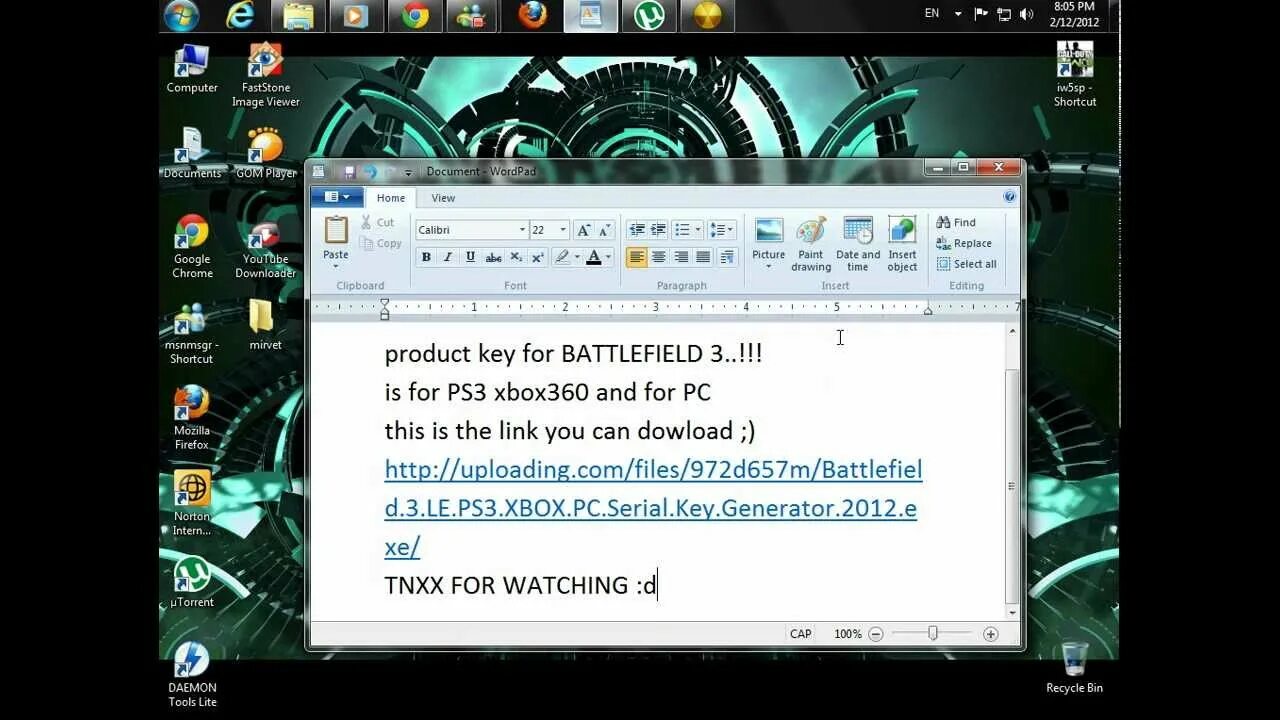Open uTorrent from the taskbar

[x=649, y=15]
